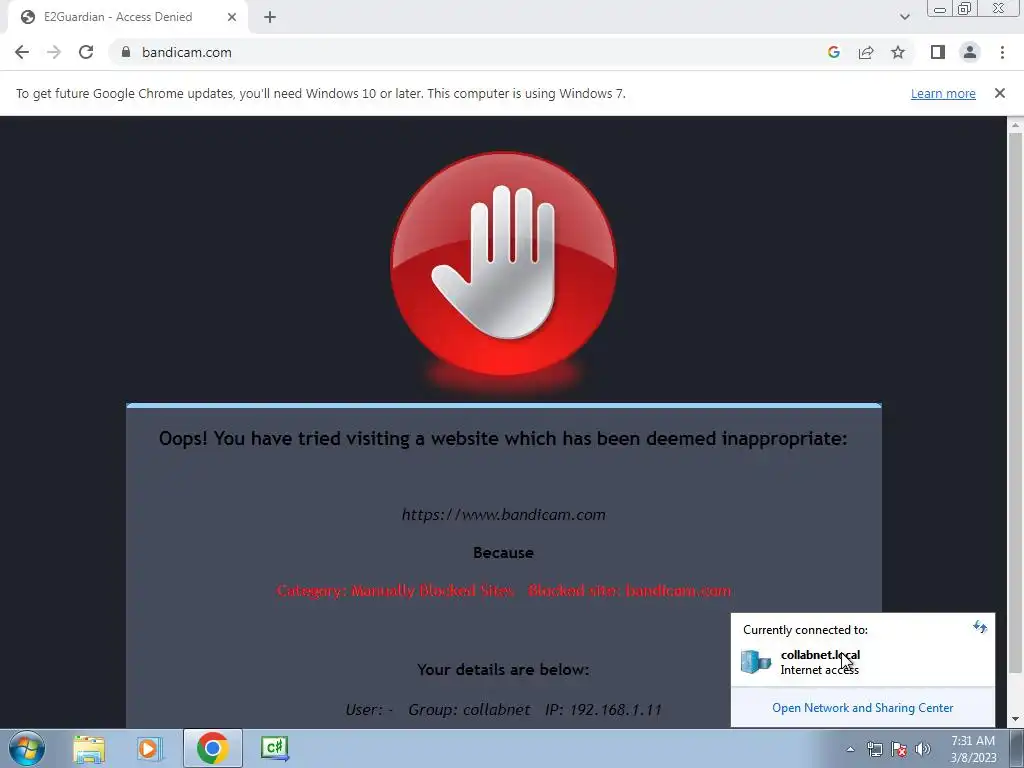Open Action Center flag icon
Viewport: 1024px width, 768px height.
(899, 749)
